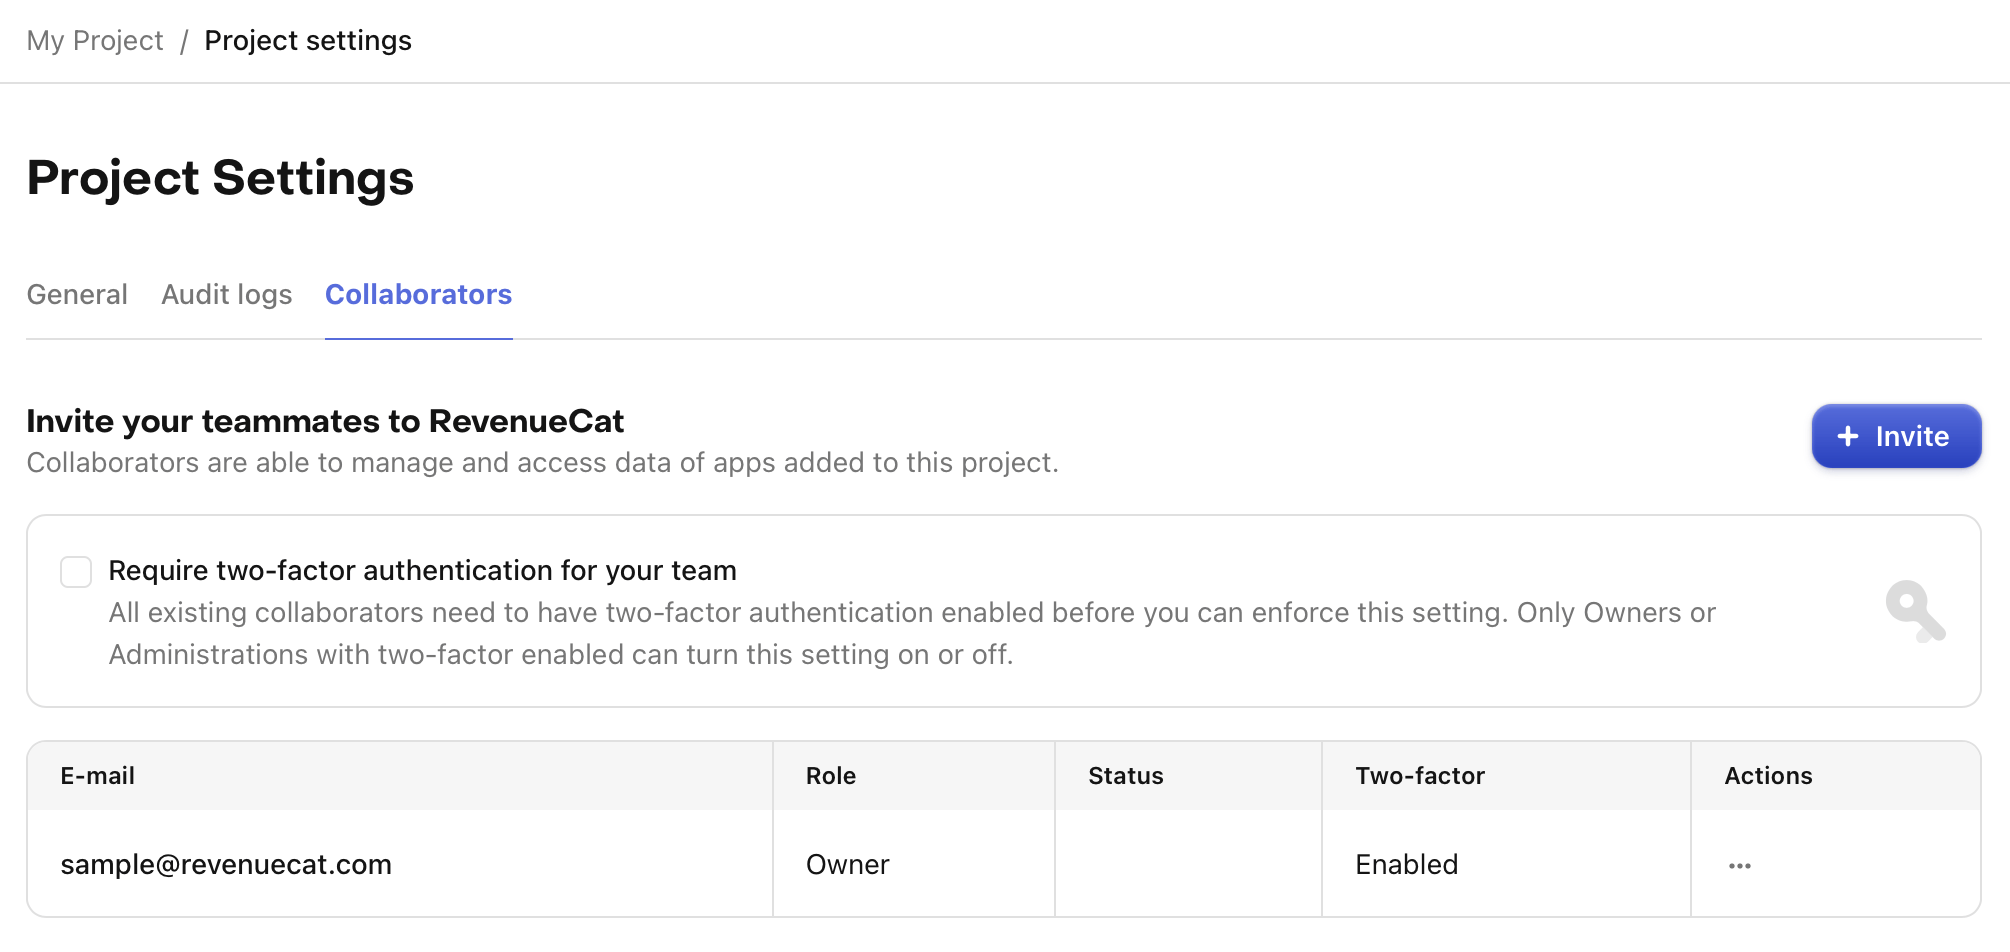2010x952 pixels.
Task: Enable require two-factor authentication checkbox
Action: point(76,572)
